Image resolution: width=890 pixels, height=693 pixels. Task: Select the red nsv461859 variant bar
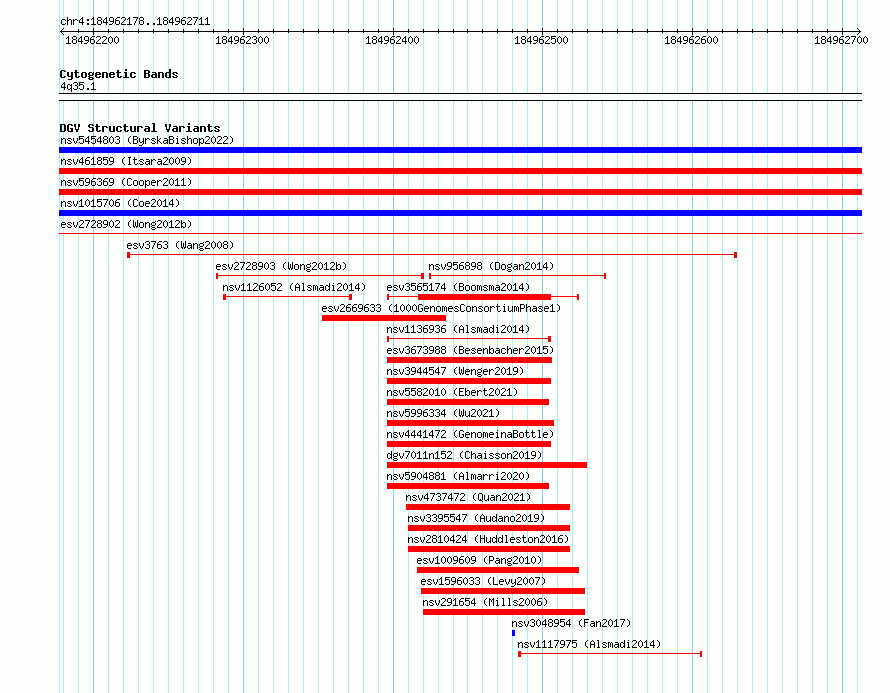(460, 171)
